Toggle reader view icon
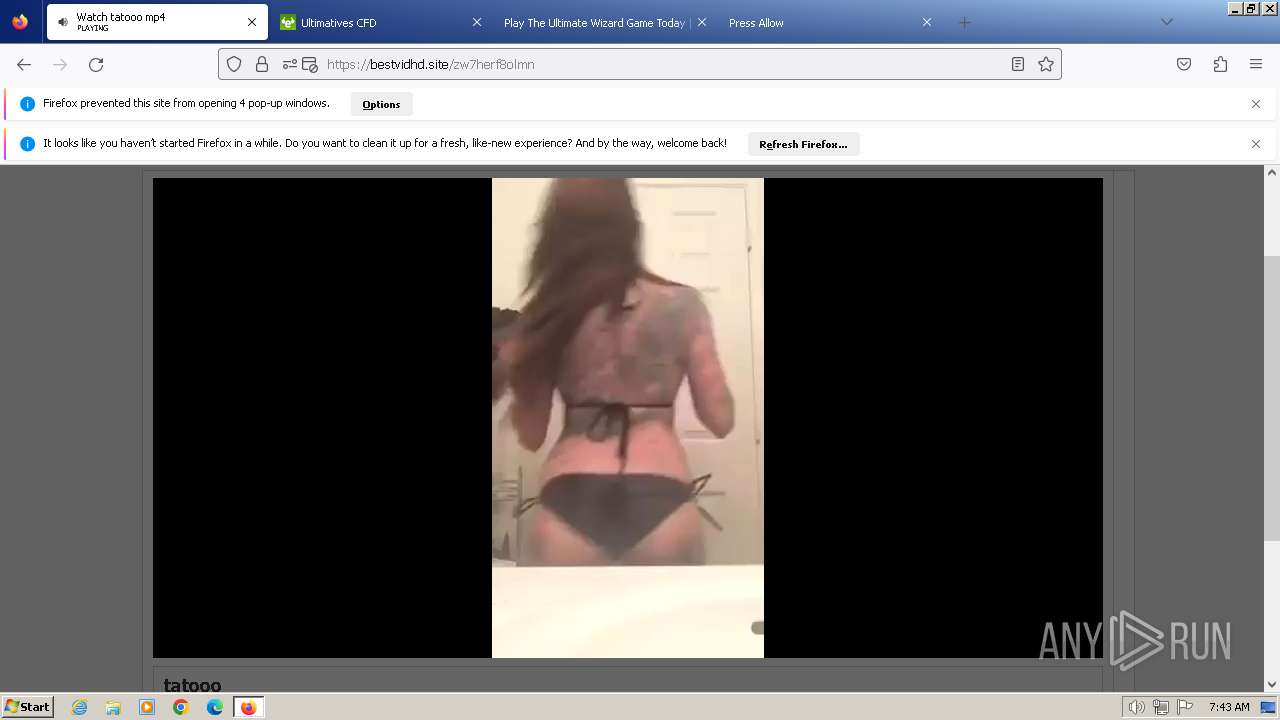This screenshot has height=720, width=1280. click(x=1017, y=64)
